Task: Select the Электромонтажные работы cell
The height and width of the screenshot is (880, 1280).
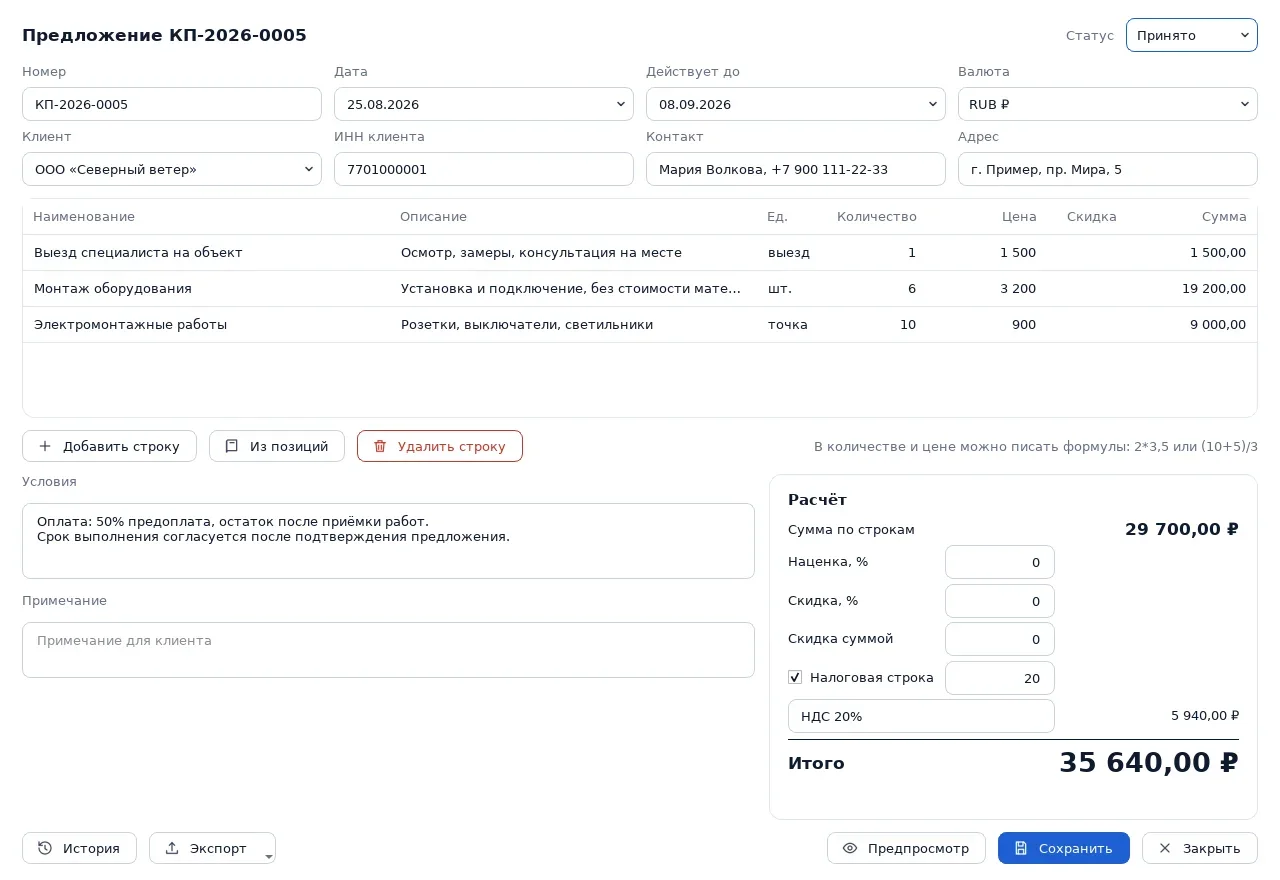Action: click(207, 325)
